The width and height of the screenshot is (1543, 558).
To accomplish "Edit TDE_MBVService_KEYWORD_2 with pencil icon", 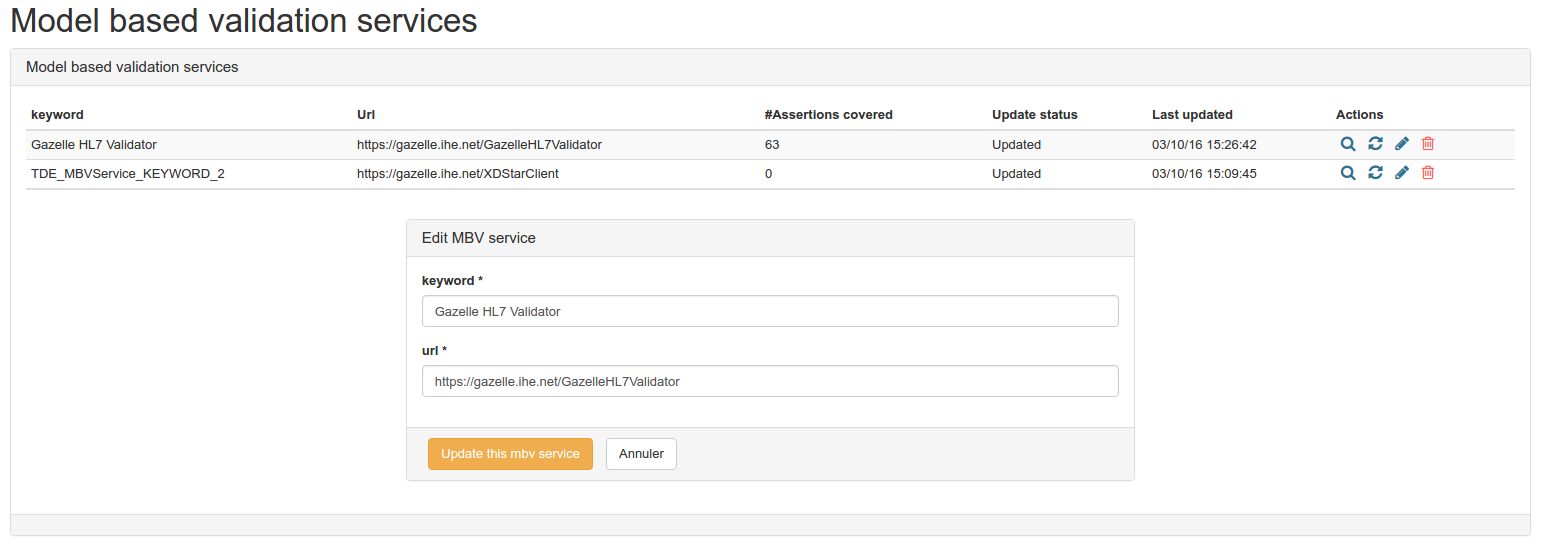I will click(x=1402, y=173).
